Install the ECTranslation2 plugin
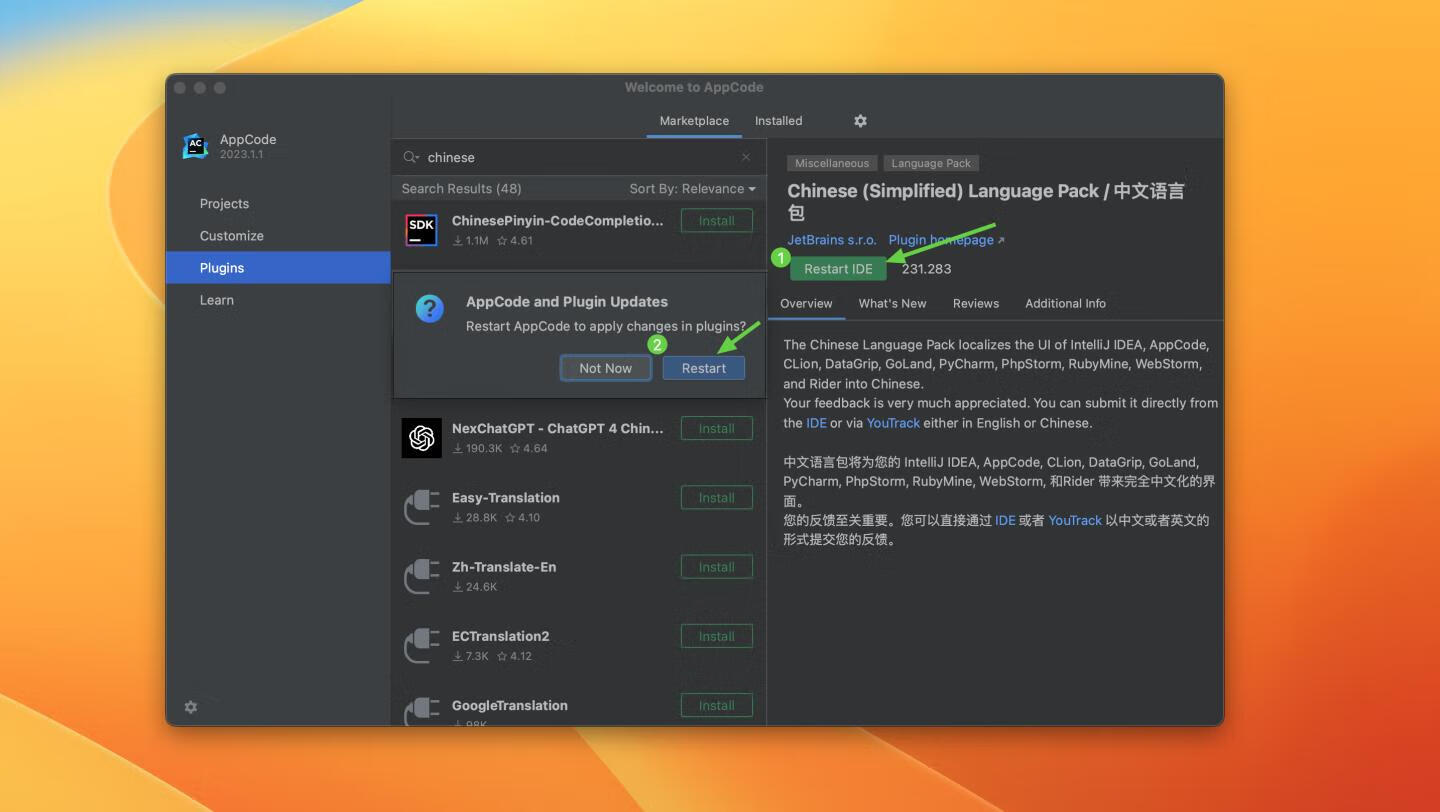 point(716,636)
